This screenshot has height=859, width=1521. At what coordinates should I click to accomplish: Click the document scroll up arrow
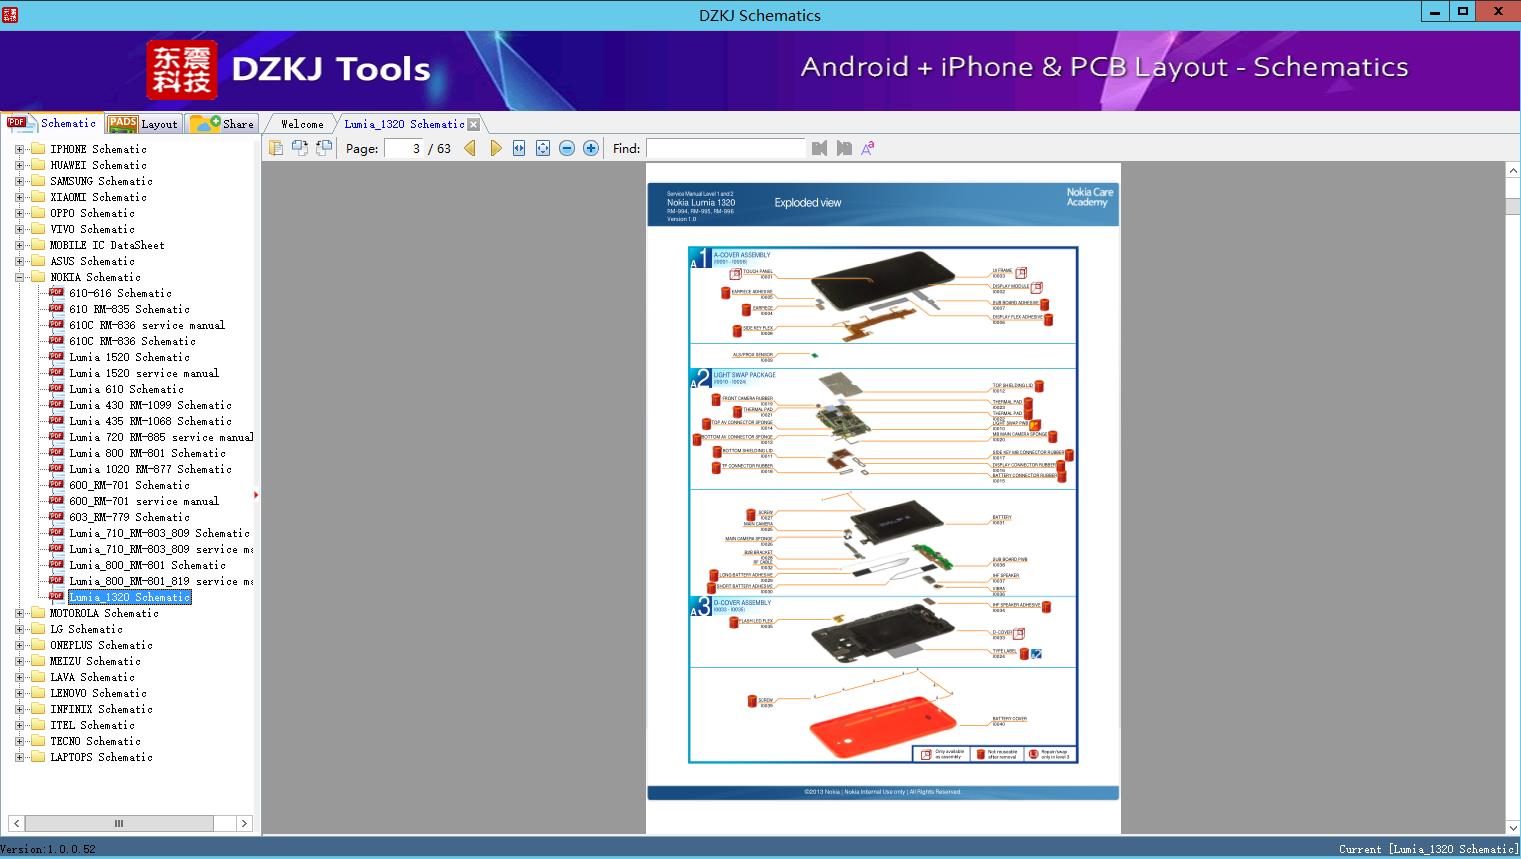coord(1512,171)
